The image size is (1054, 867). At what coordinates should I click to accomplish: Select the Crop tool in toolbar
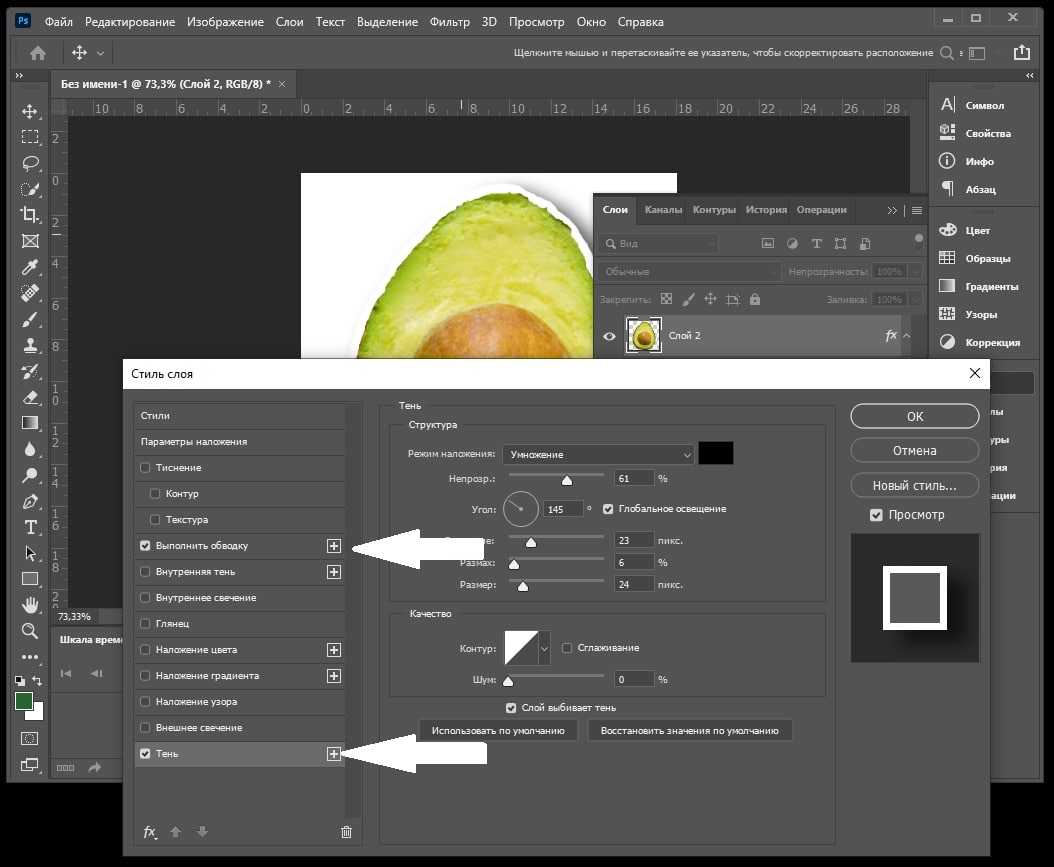click(30, 214)
